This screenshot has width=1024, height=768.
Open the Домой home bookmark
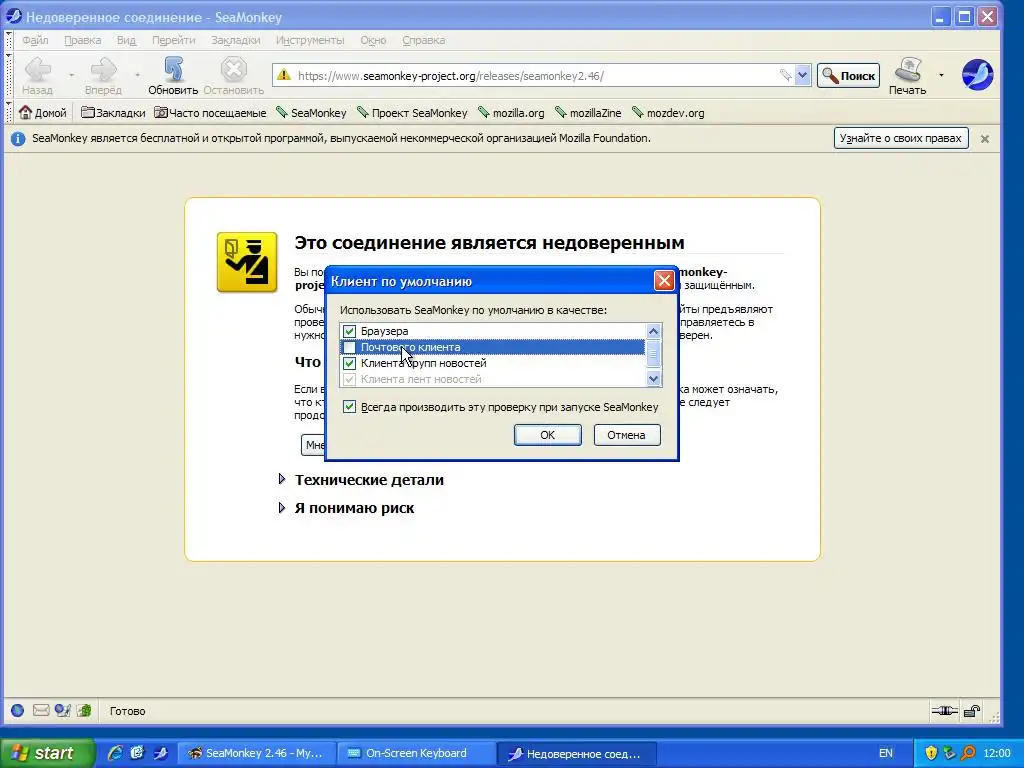[x=43, y=113]
